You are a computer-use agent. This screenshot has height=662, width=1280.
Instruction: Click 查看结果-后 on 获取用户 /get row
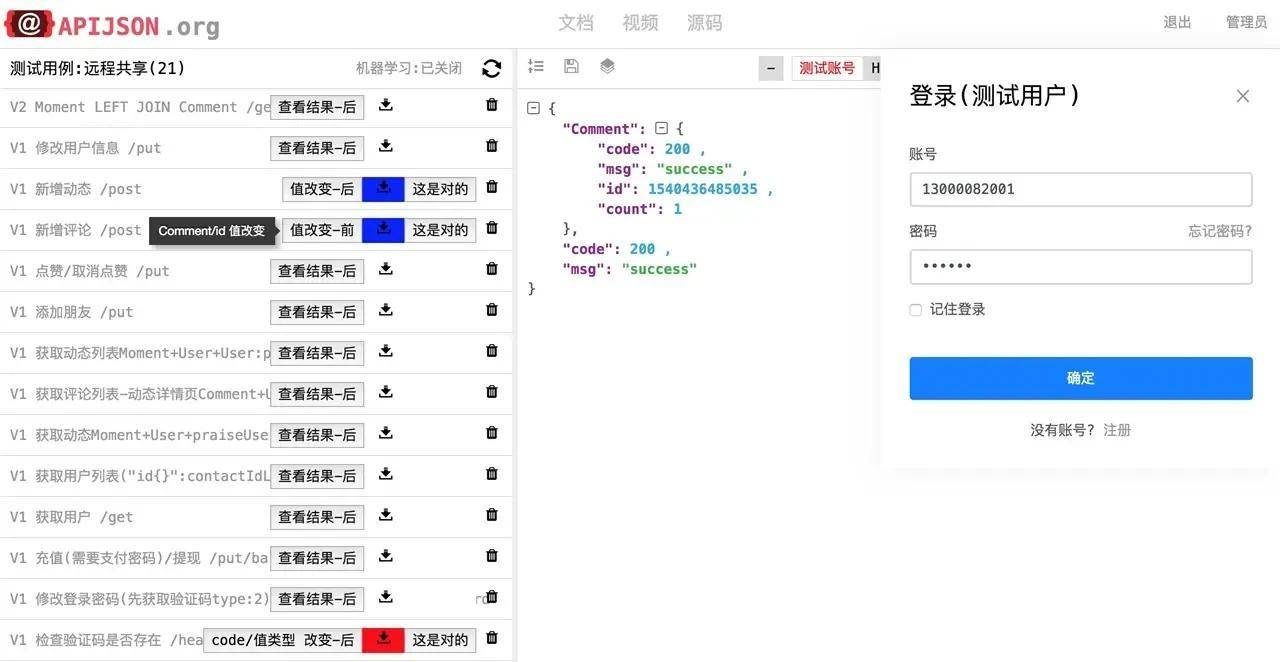click(x=317, y=517)
